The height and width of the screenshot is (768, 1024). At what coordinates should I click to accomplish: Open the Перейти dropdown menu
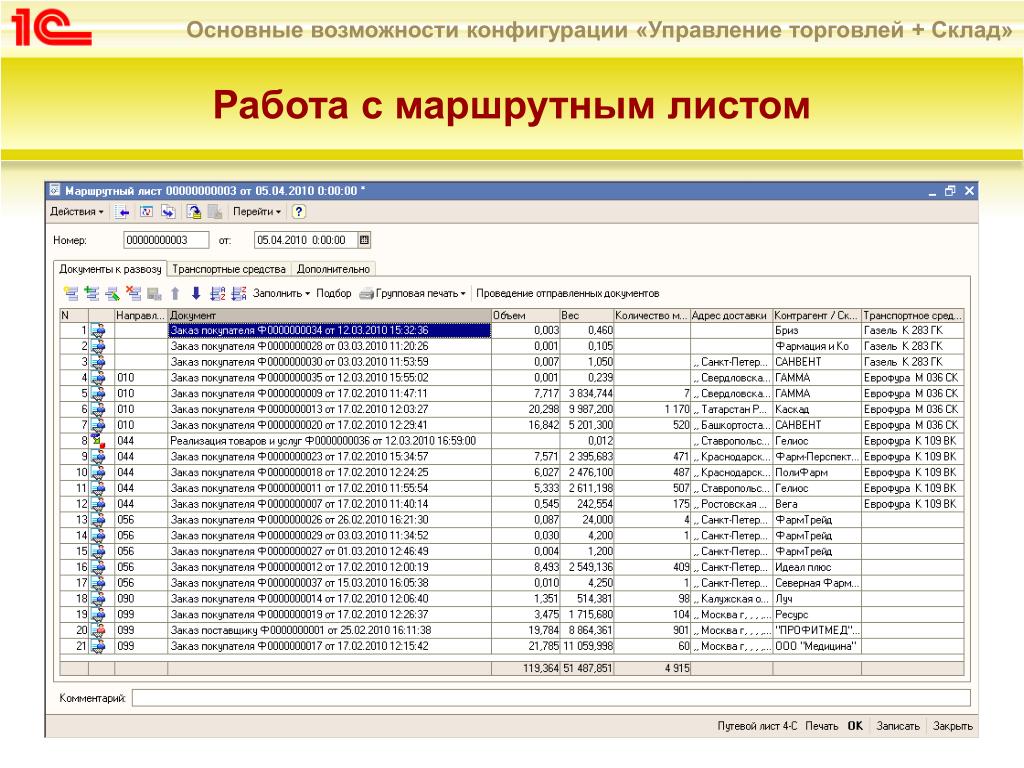[x=257, y=212]
